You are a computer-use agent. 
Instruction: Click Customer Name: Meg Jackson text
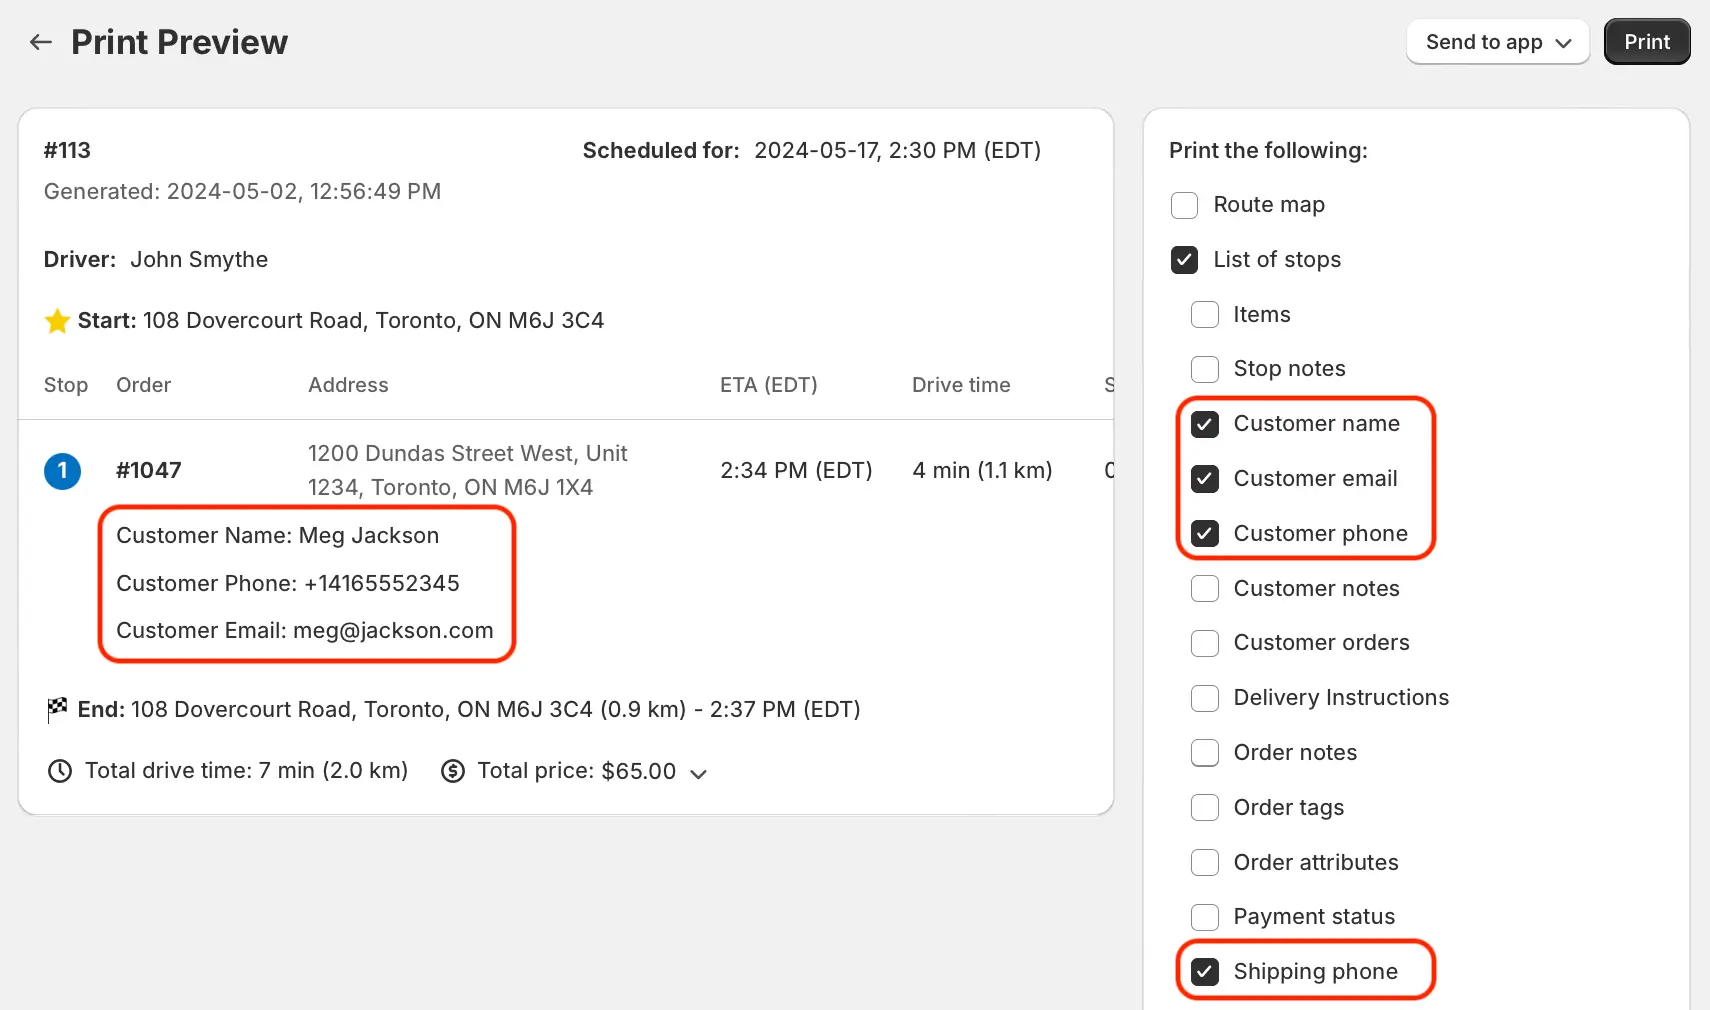277,536
